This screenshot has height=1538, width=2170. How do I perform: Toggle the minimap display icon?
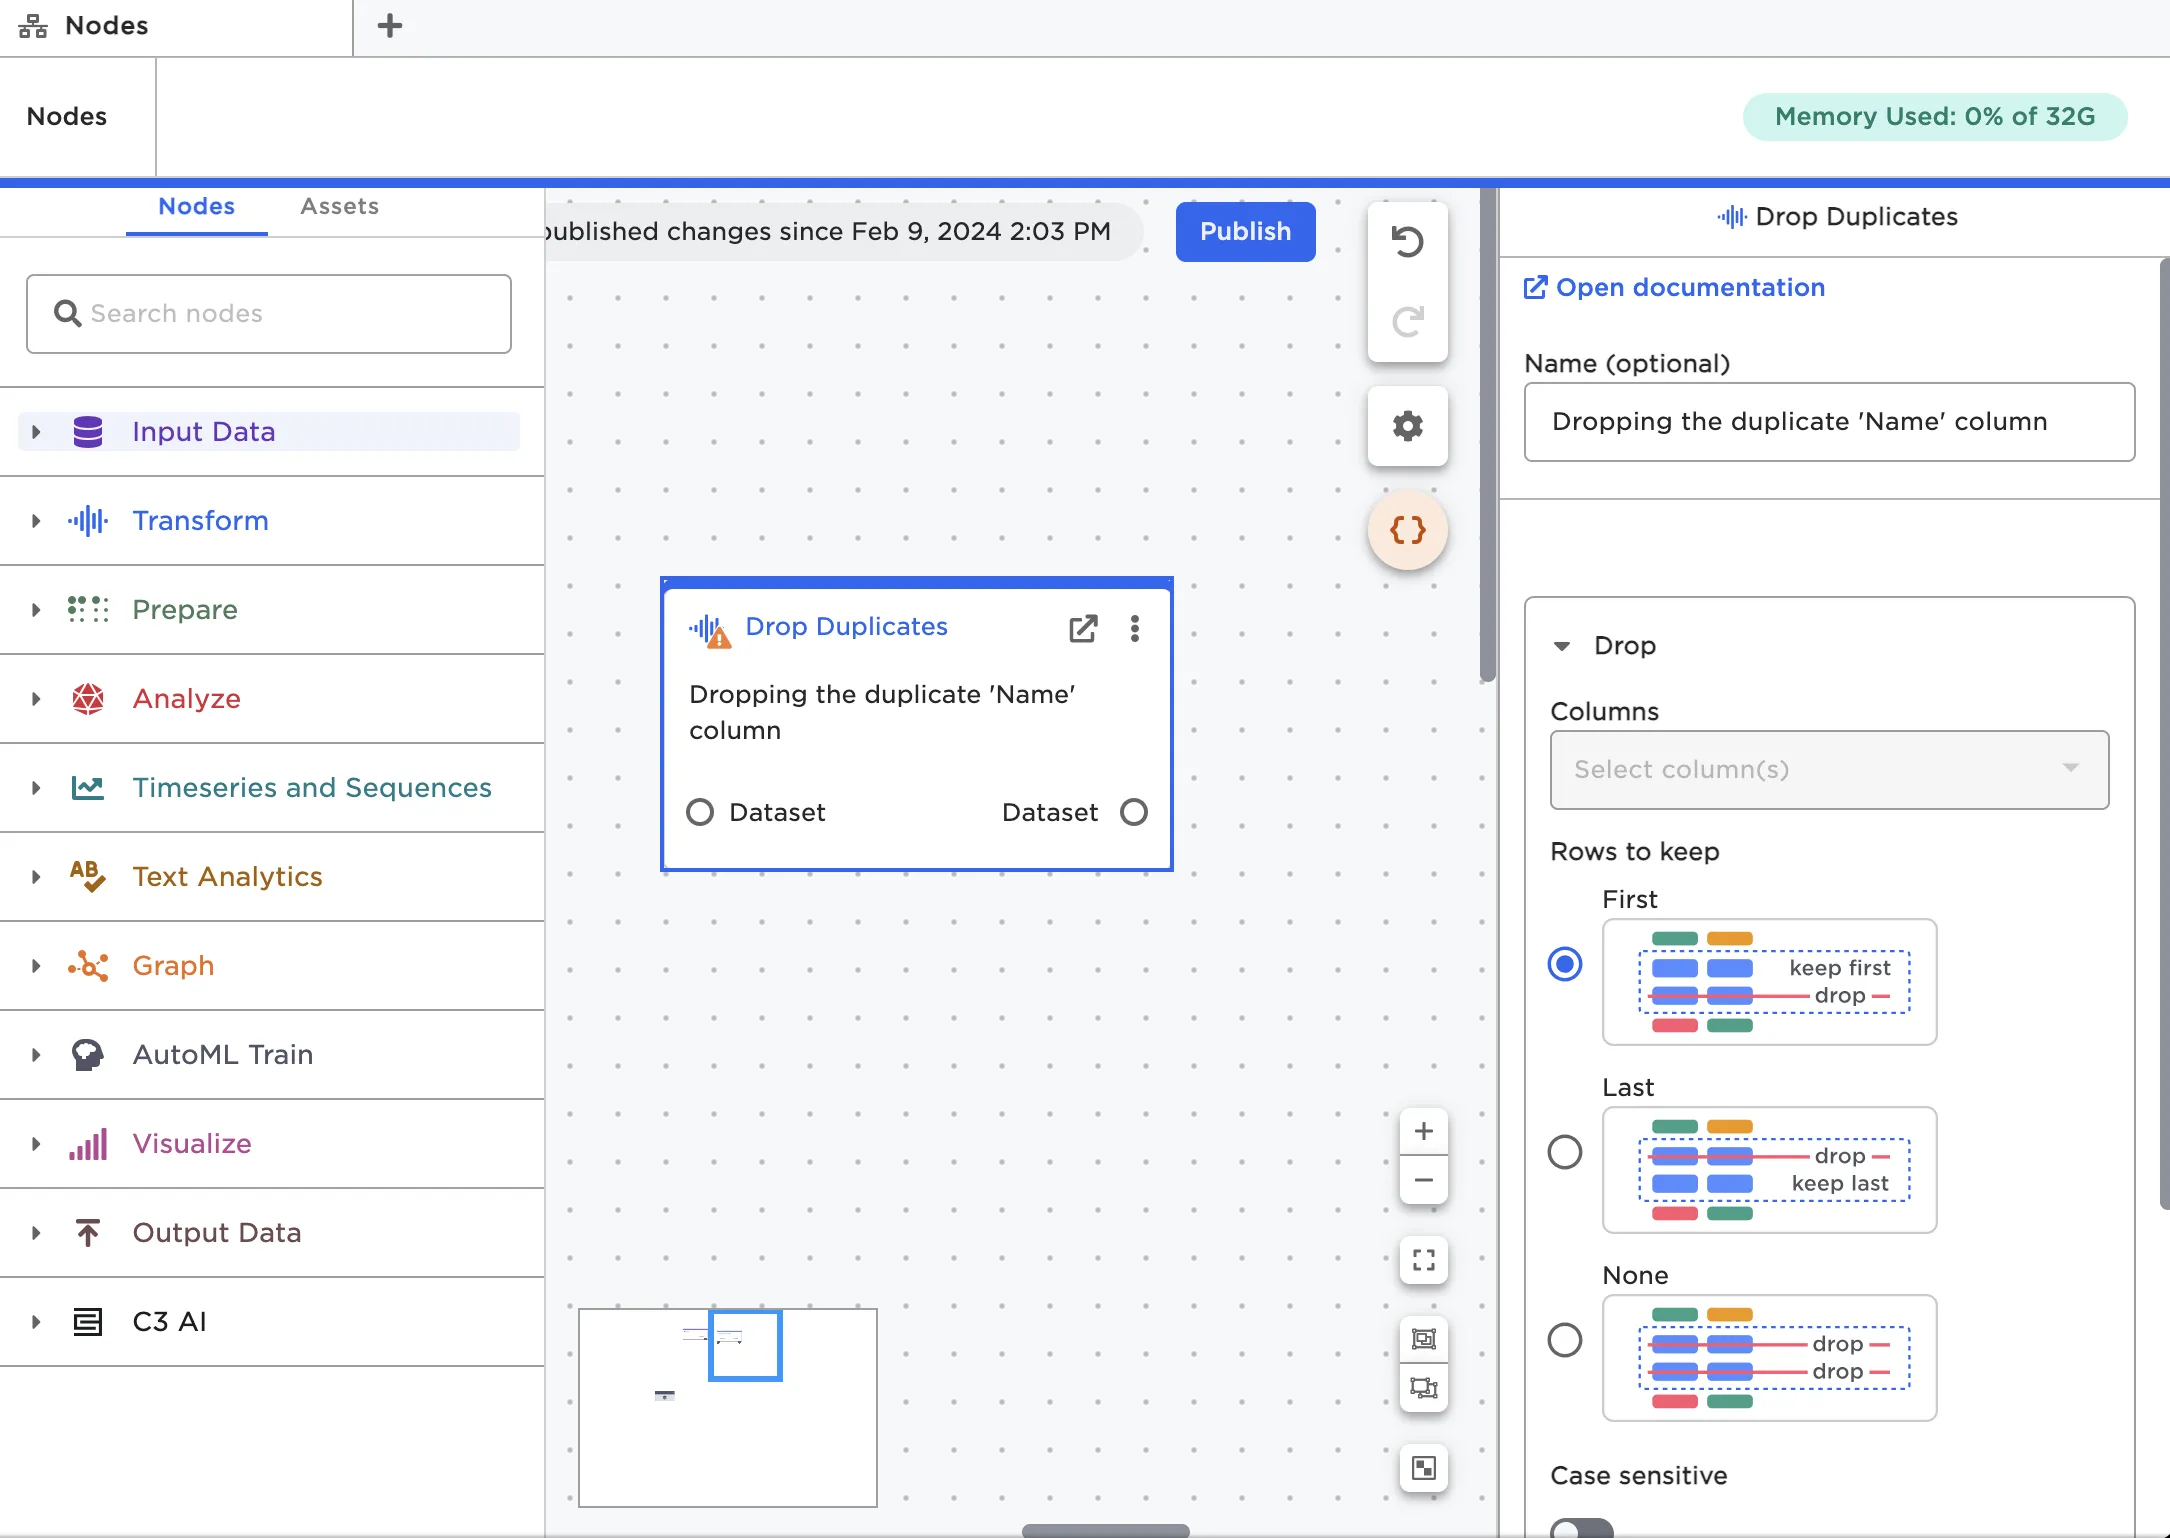click(1423, 1468)
